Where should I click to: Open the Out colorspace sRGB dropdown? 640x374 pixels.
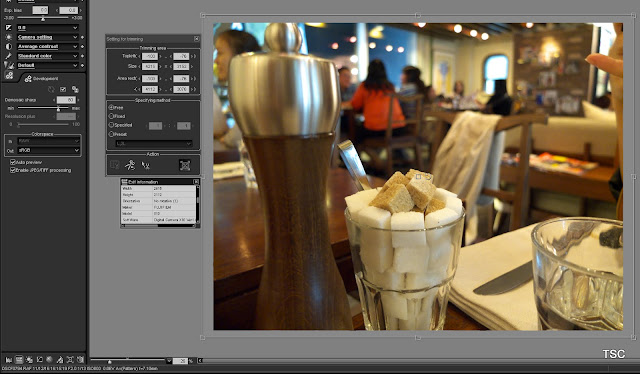(48, 150)
